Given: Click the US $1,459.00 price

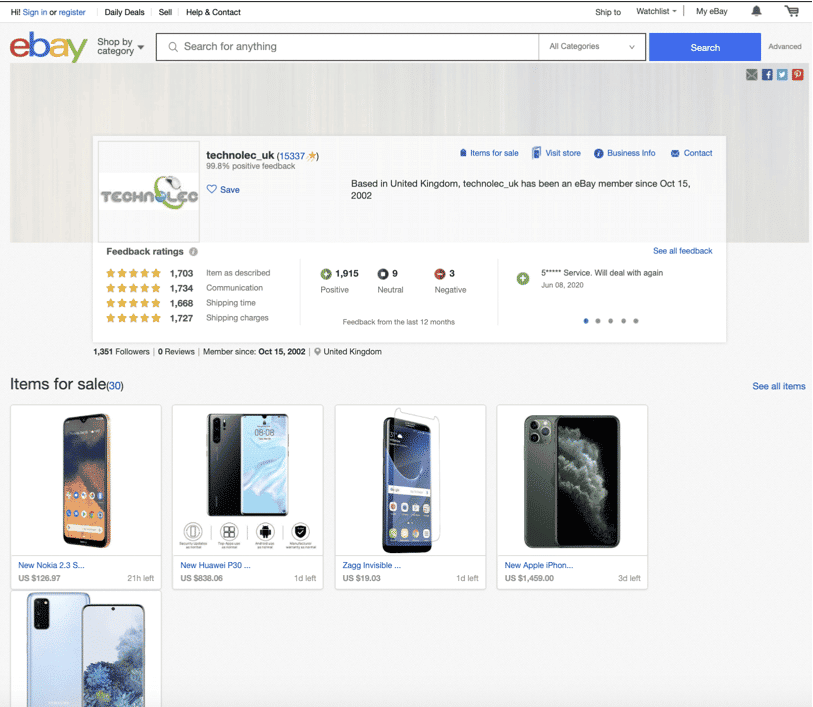Looking at the screenshot, I should [529, 578].
